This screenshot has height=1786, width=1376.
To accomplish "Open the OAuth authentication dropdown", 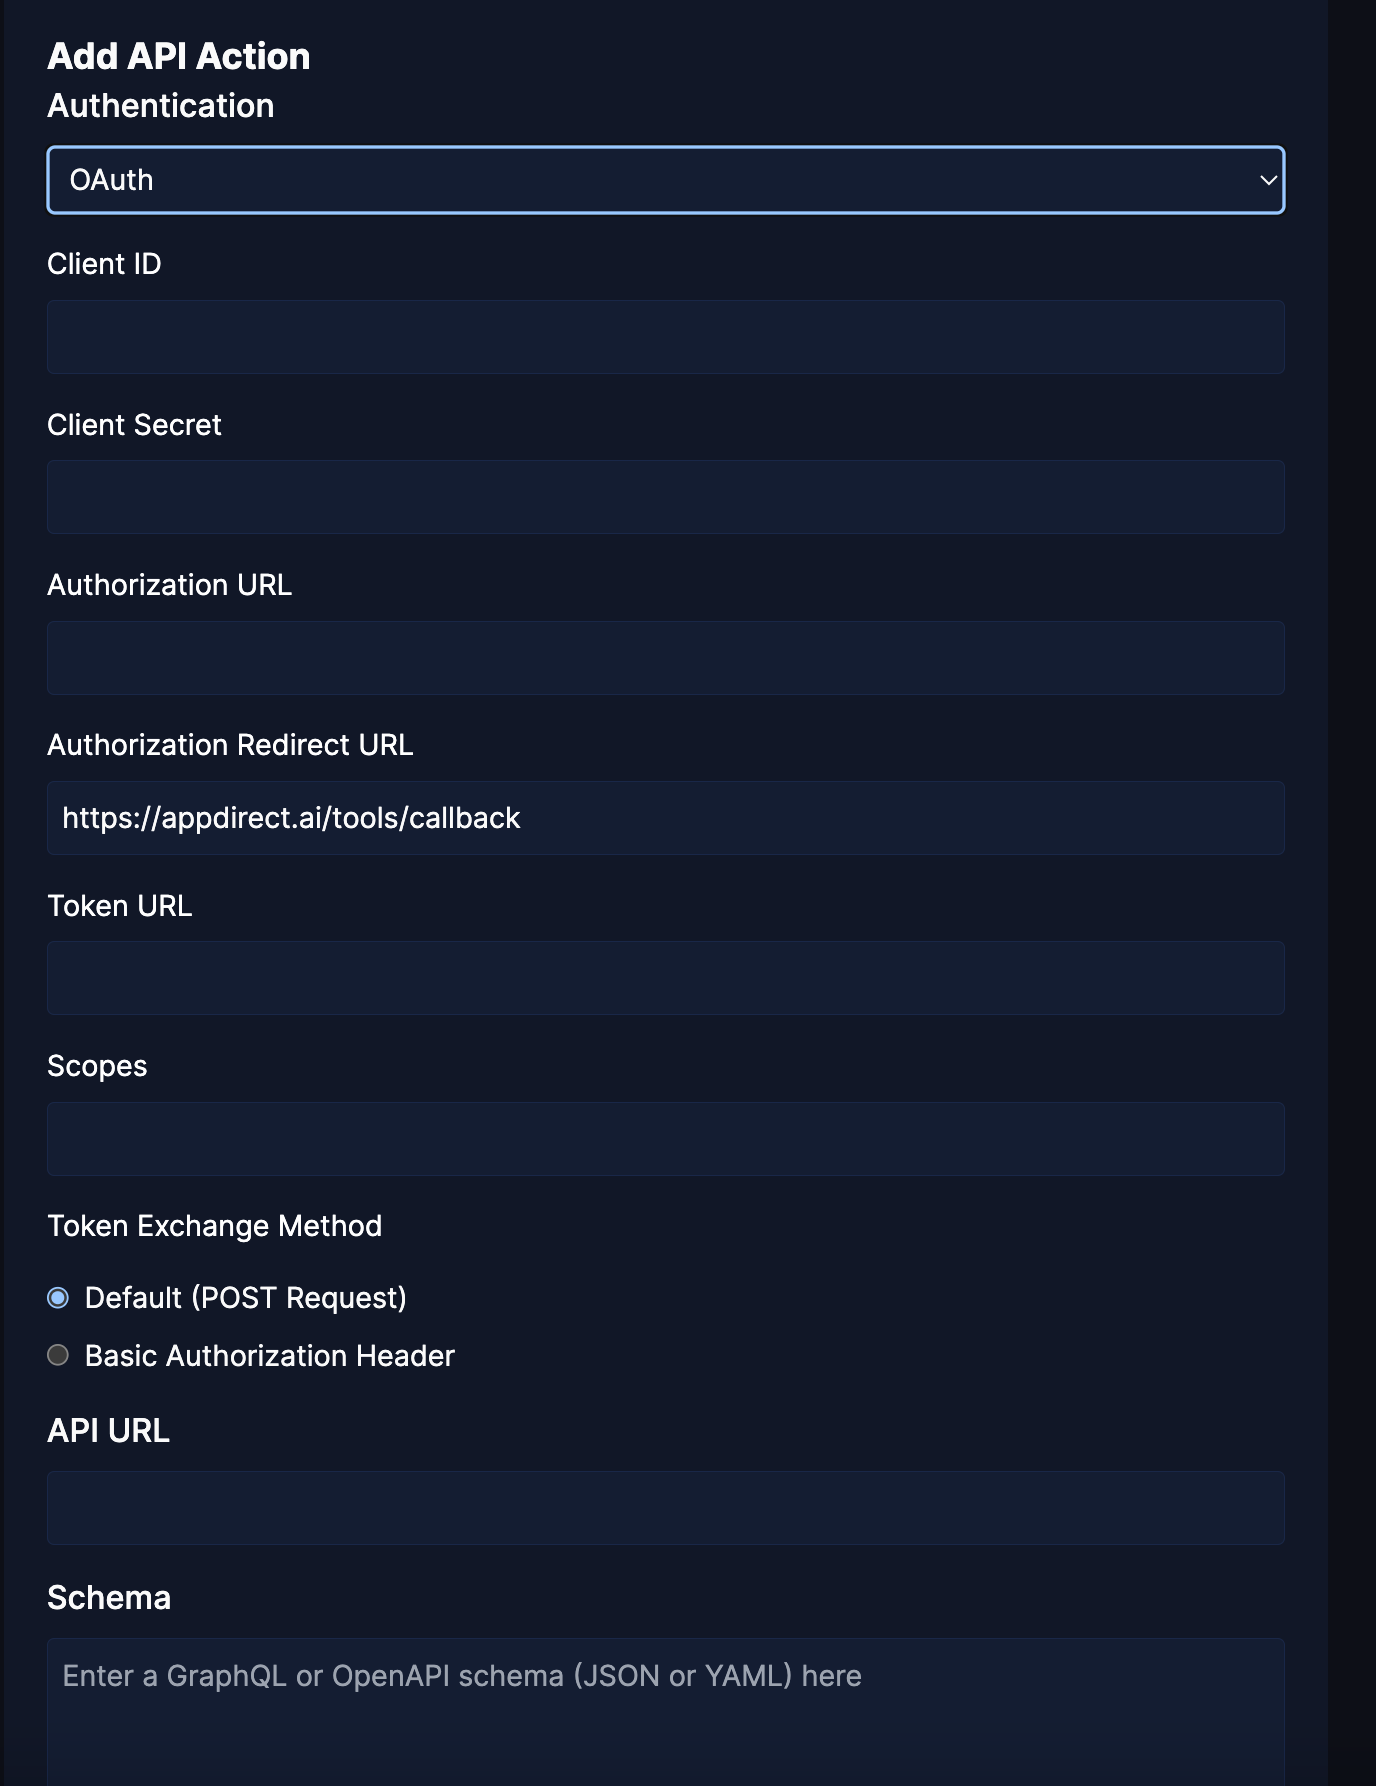I will 666,180.
